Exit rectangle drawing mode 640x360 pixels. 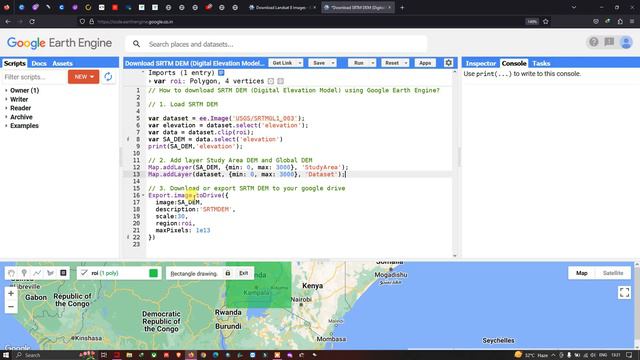click(x=244, y=273)
